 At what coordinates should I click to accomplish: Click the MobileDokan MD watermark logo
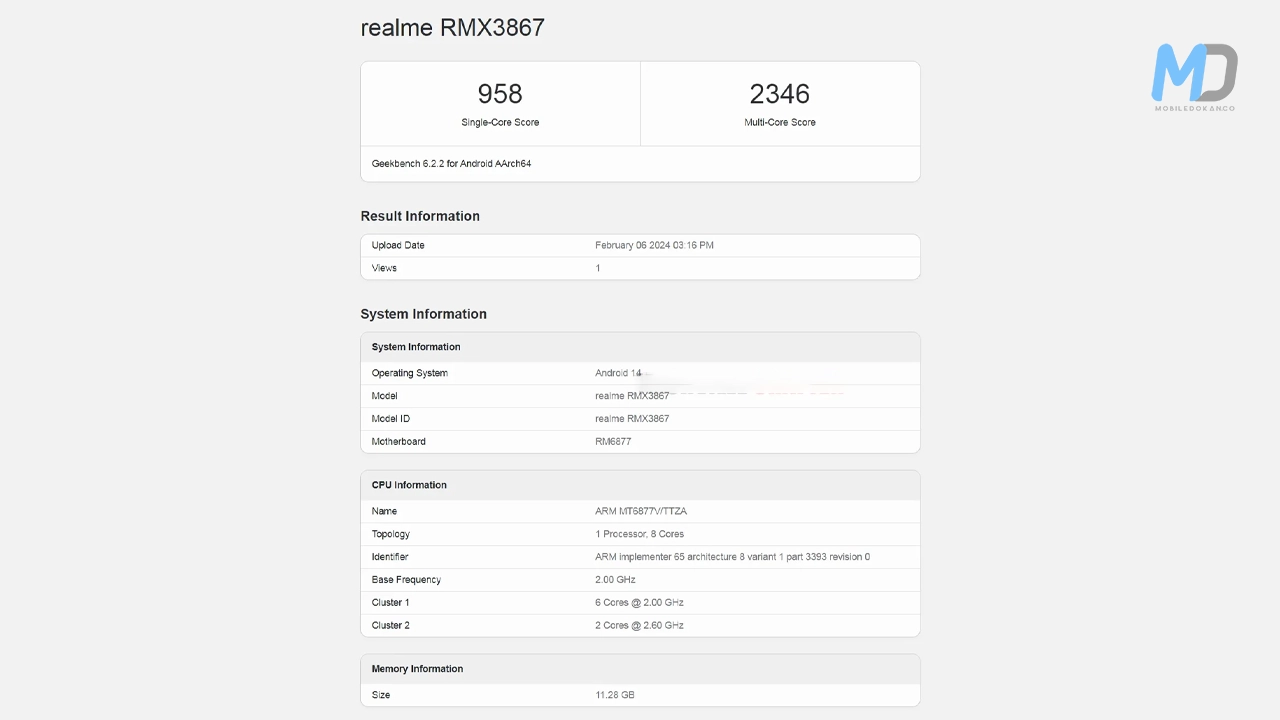coord(1194,76)
